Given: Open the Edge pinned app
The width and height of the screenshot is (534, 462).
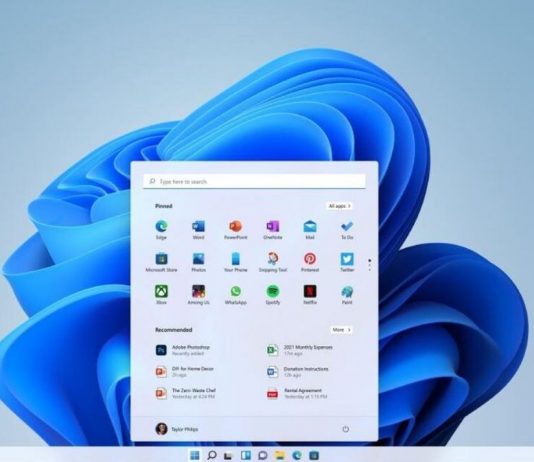Looking at the screenshot, I should [161, 230].
